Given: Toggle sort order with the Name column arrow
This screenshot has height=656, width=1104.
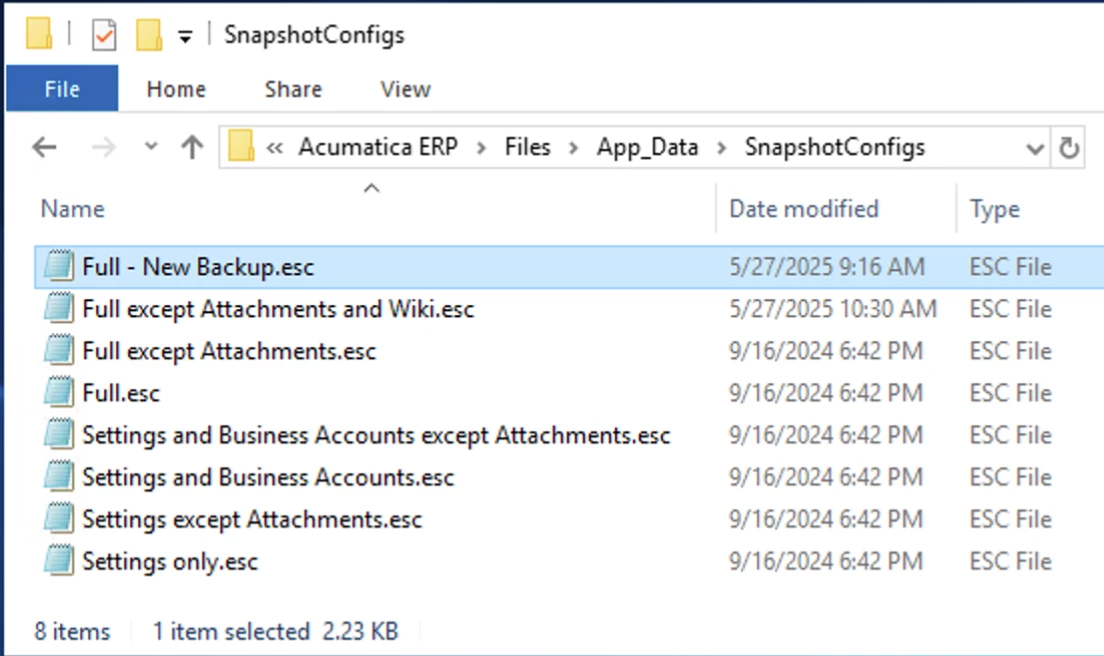Looking at the screenshot, I should (x=370, y=190).
